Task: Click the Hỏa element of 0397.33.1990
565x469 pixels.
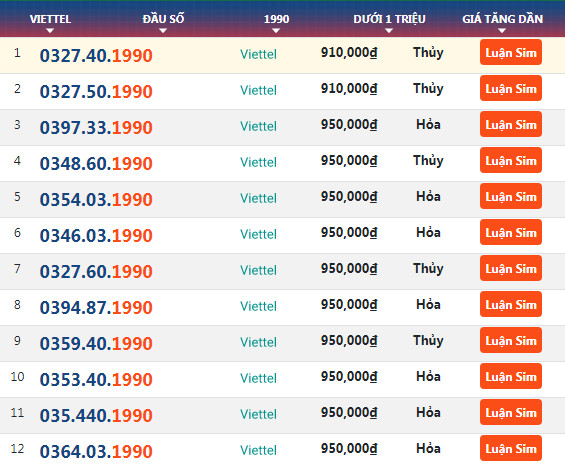Action: (x=428, y=124)
